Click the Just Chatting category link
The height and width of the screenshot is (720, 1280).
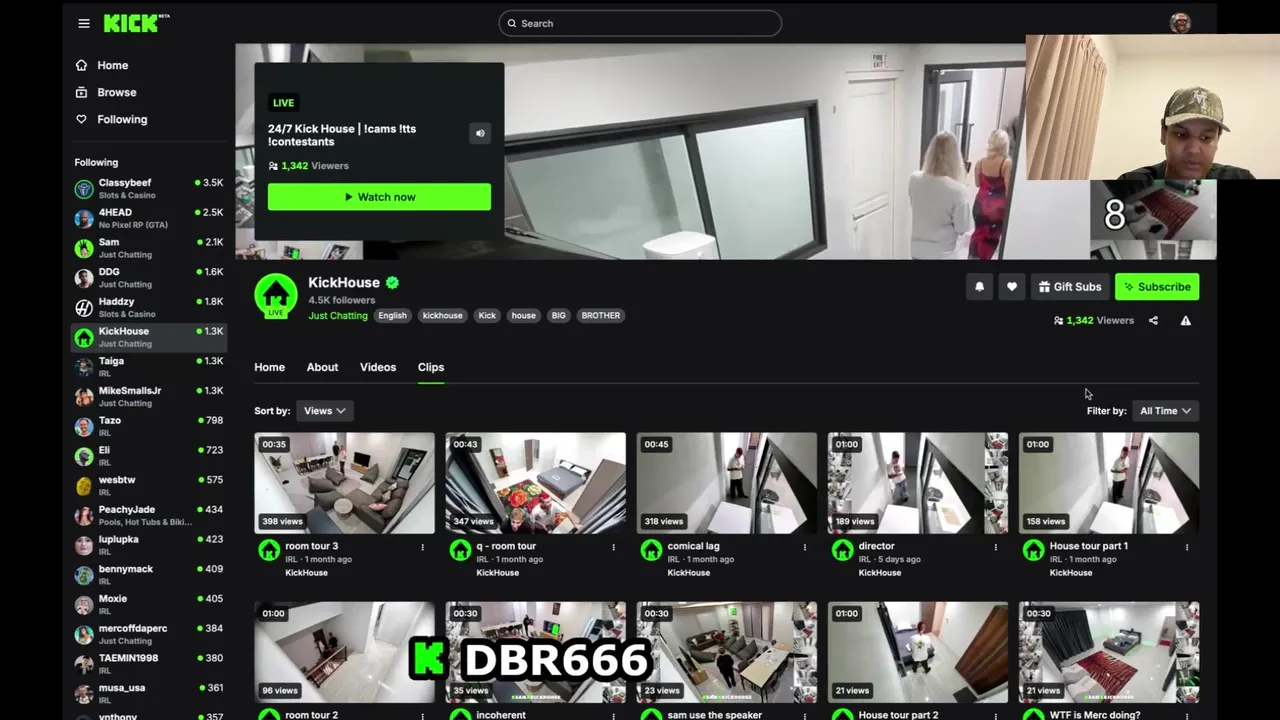[338, 316]
